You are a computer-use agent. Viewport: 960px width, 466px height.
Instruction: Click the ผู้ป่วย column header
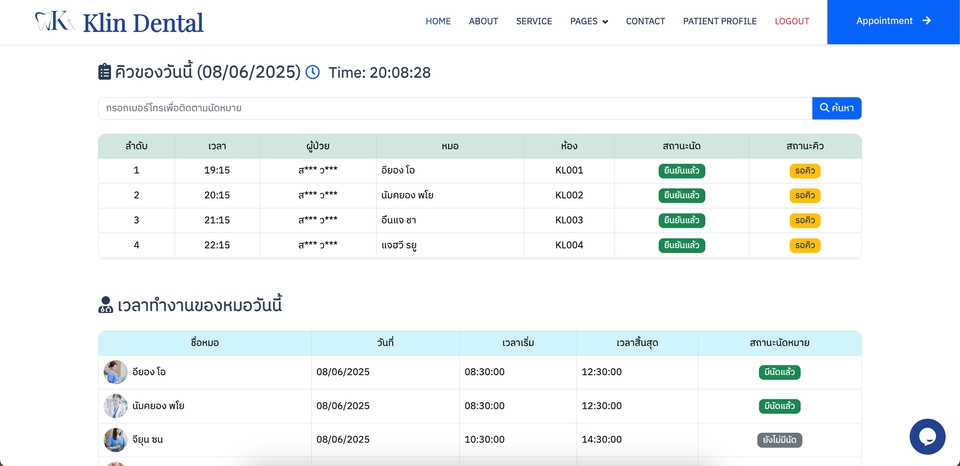318,146
